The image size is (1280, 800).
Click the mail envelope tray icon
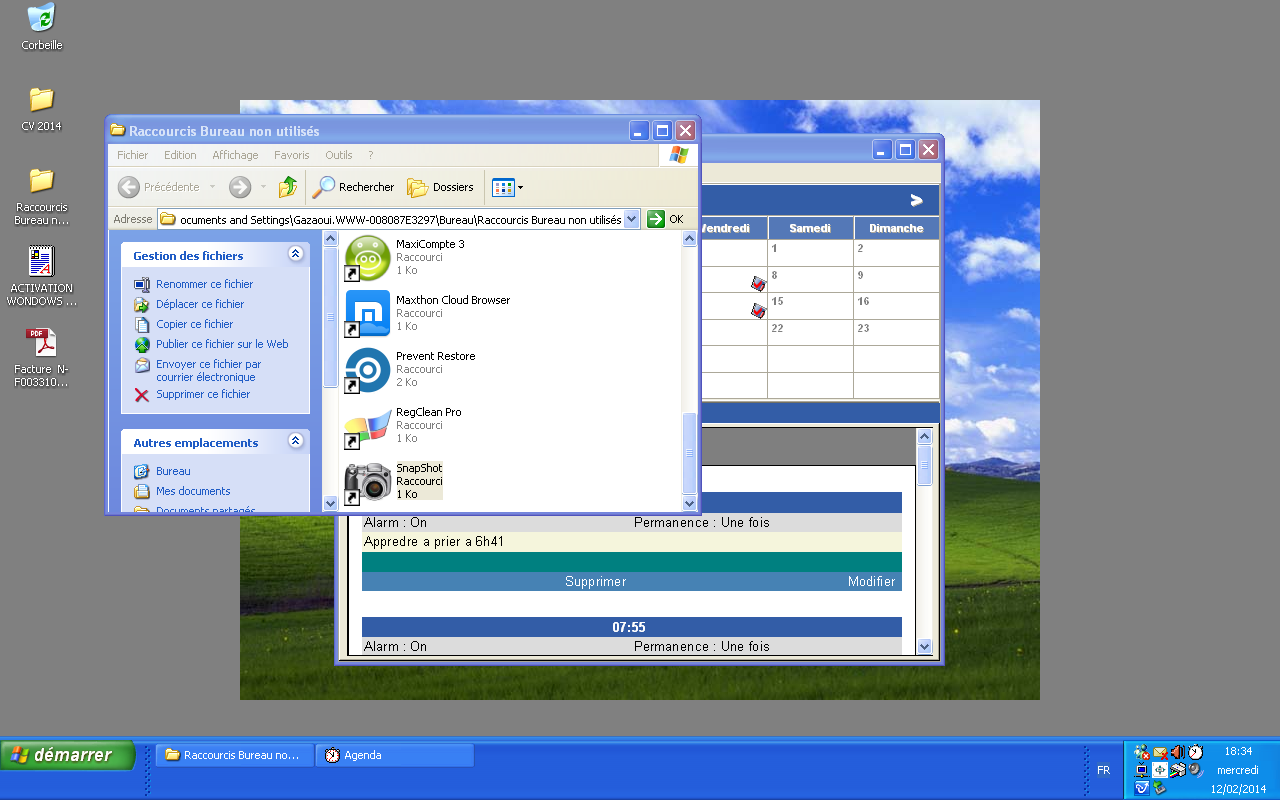[x=1160, y=752]
